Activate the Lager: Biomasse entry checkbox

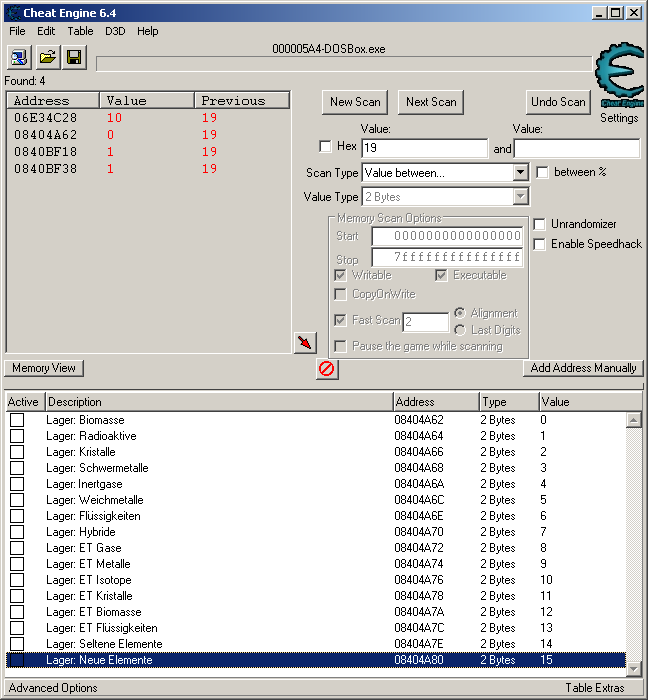[17, 420]
